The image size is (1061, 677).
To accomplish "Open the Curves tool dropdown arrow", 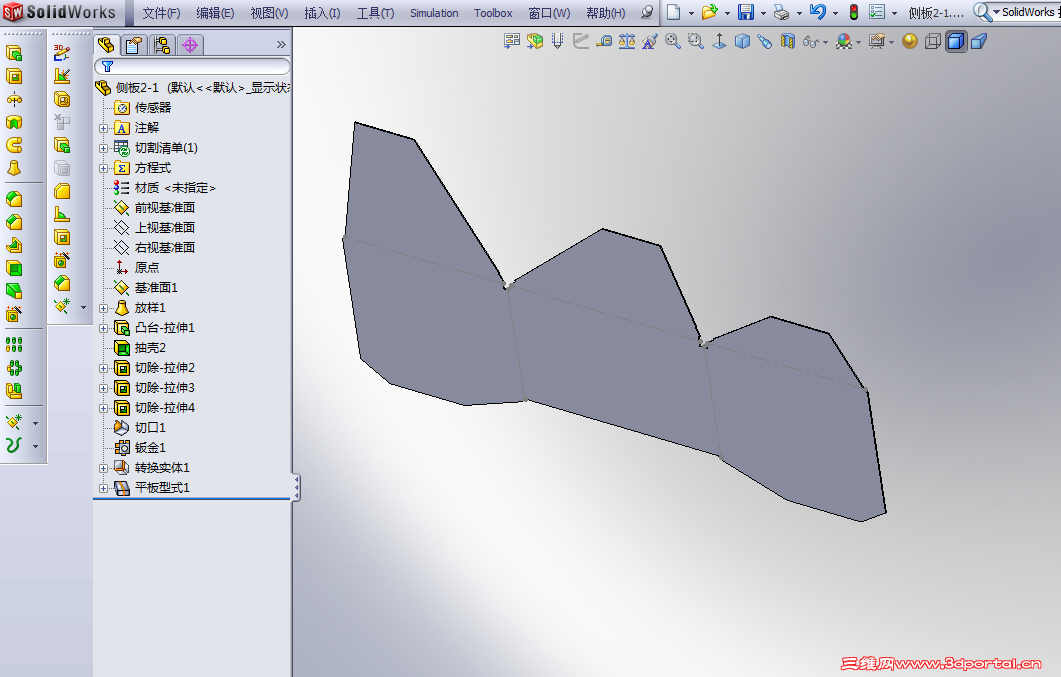I will tap(35, 446).
